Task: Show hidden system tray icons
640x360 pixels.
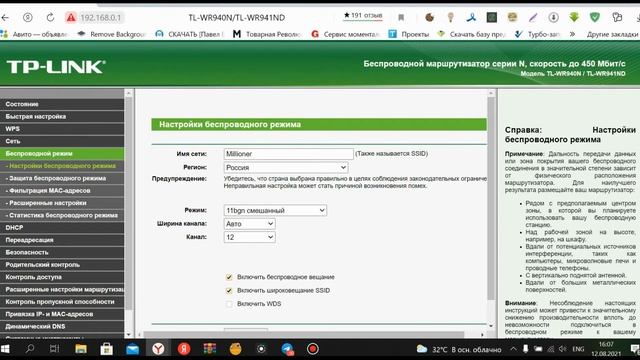Action: click(513, 349)
